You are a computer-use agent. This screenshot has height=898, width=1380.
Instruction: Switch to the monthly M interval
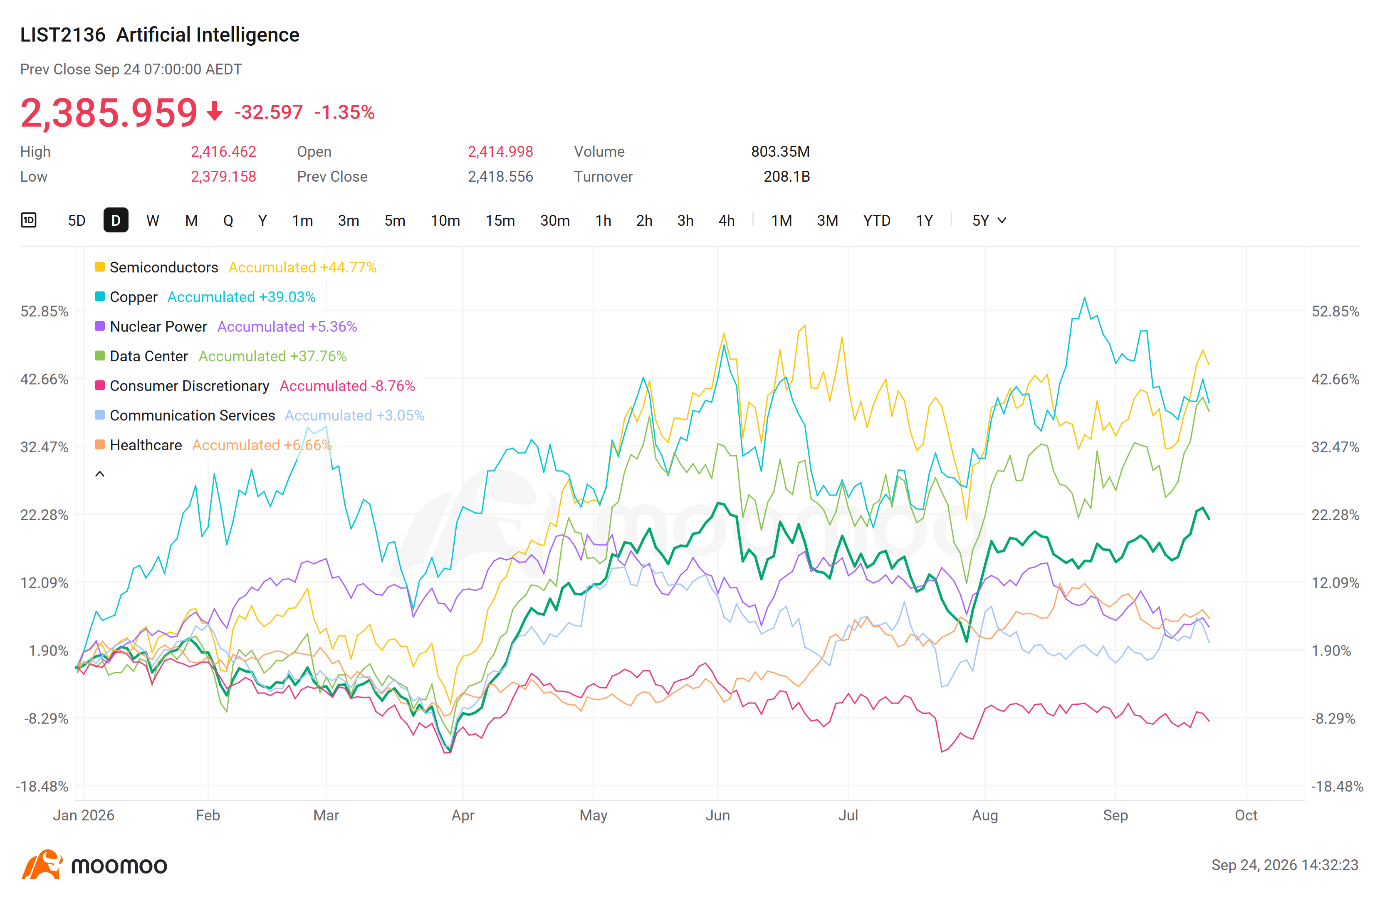coord(191,220)
